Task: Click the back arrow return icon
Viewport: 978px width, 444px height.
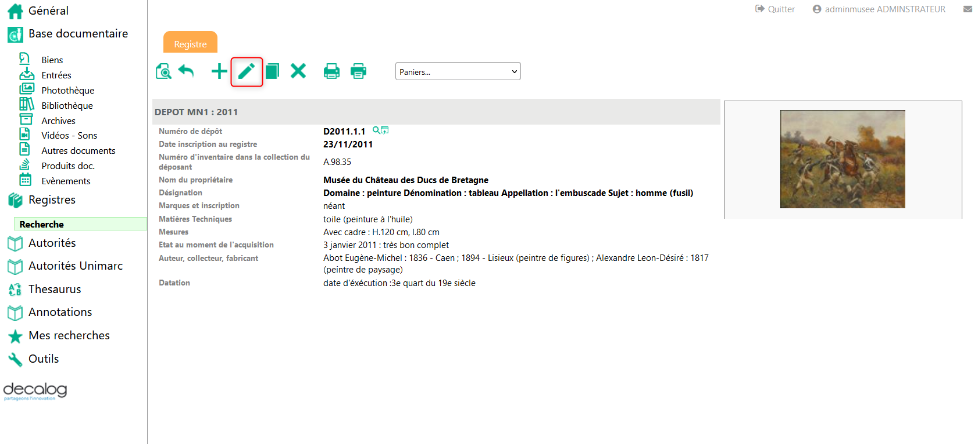Action: coord(187,71)
